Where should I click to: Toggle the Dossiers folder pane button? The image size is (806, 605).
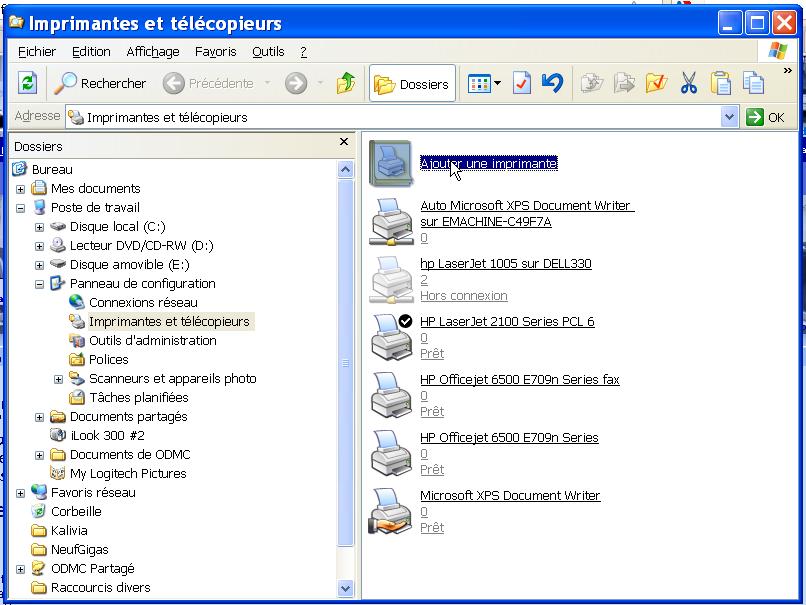click(x=412, y=84)
